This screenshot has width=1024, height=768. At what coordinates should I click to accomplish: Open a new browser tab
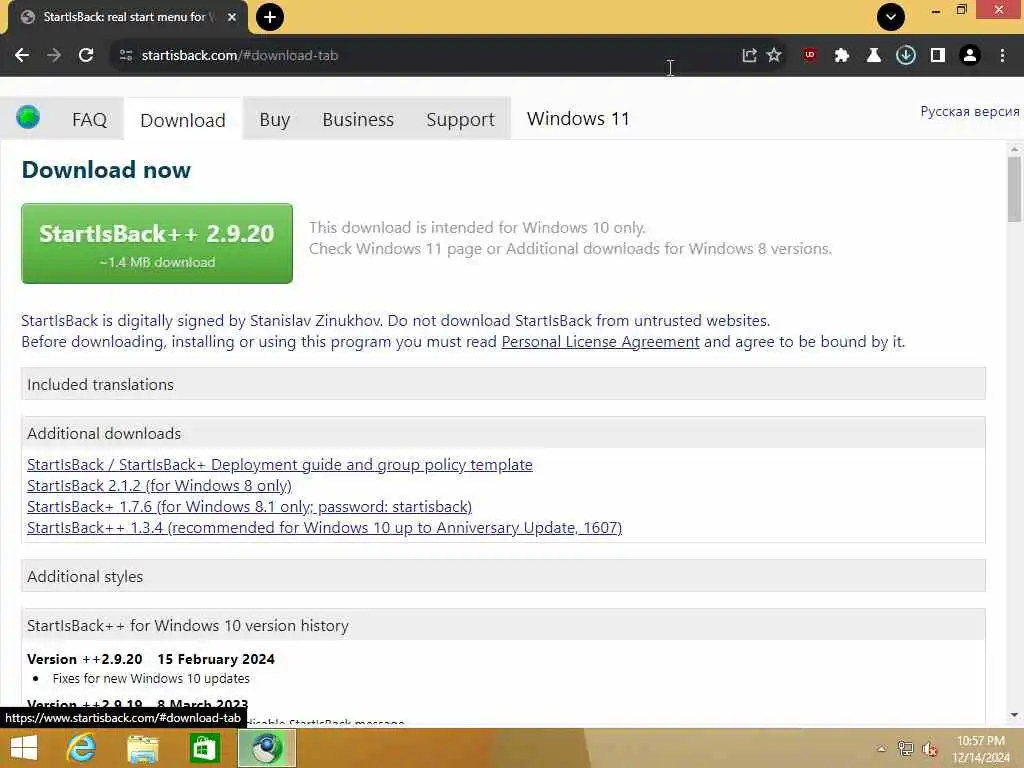click(270, 17)
